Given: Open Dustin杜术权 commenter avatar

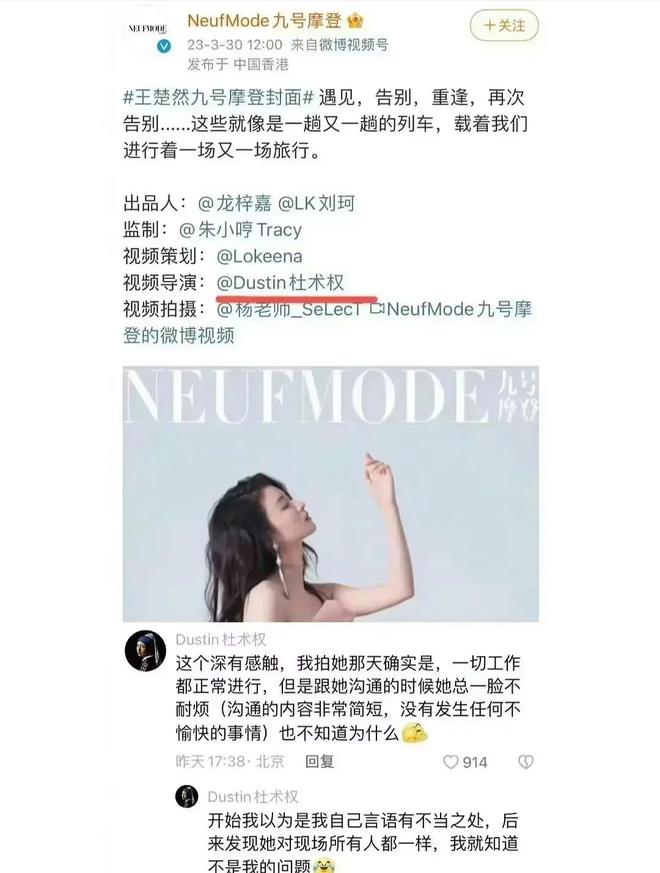Looking at the screenshot, I should click(x=145, y=651).
